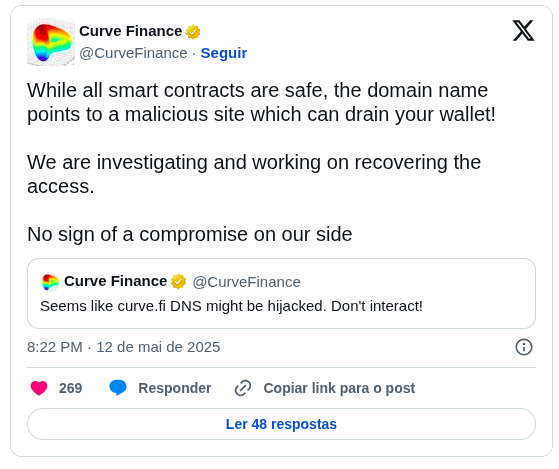Click the gold verified badge beside Curve Finance
Viewport: 559px width, 469px height.
coord(193,32)
